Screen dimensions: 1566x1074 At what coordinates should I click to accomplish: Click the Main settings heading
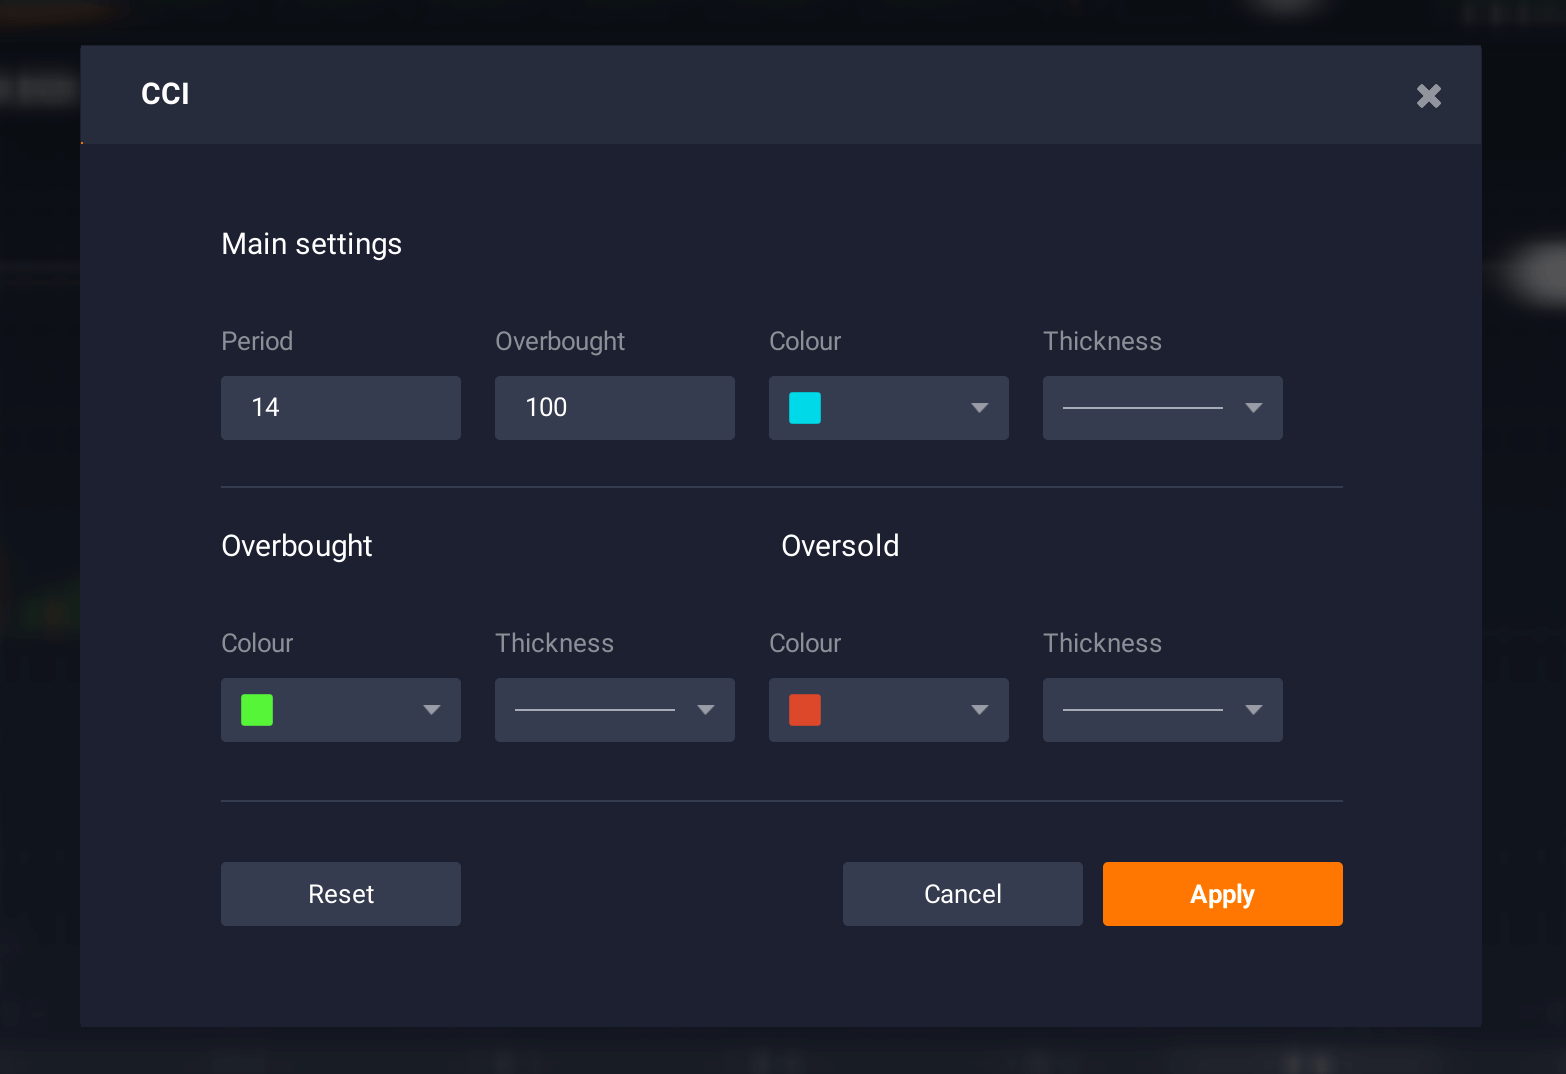pyautogui.click(x=311, y=244)
